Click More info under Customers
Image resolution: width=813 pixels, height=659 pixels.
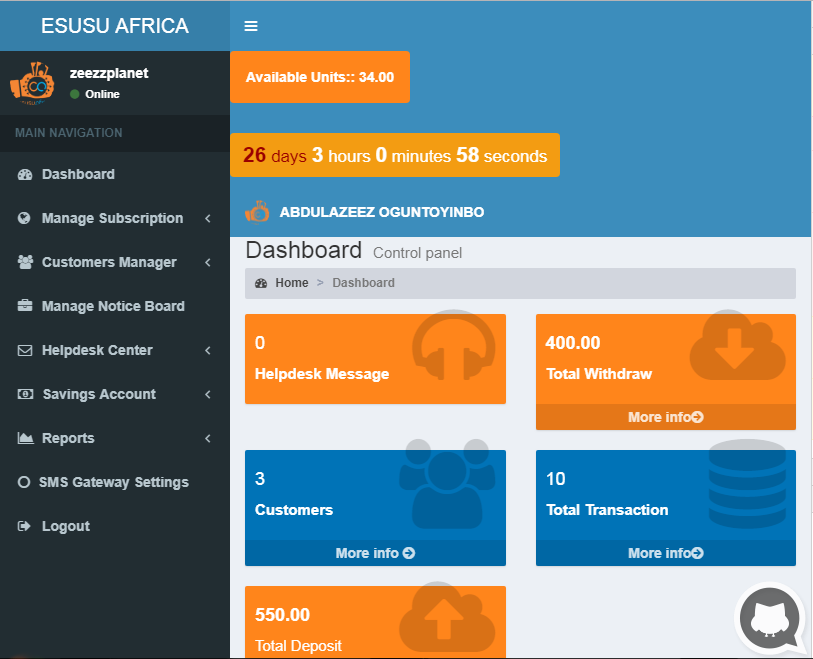pos(375,553)
